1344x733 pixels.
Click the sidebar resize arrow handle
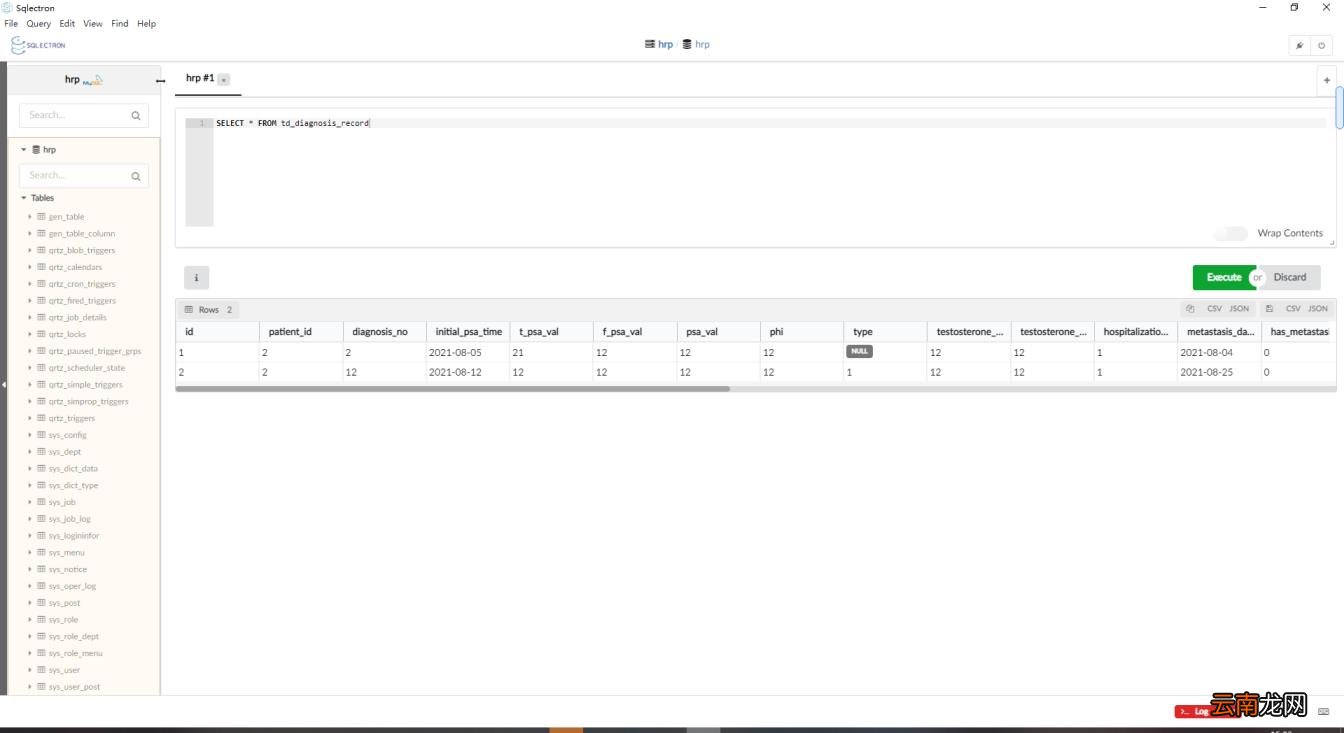click(160, 80)
